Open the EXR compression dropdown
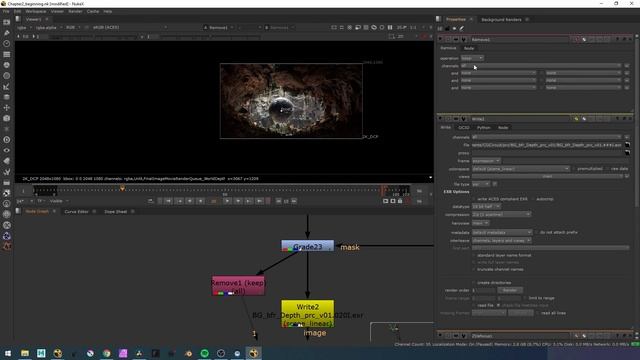Screen dimensions: 640x360 (502, 214)
